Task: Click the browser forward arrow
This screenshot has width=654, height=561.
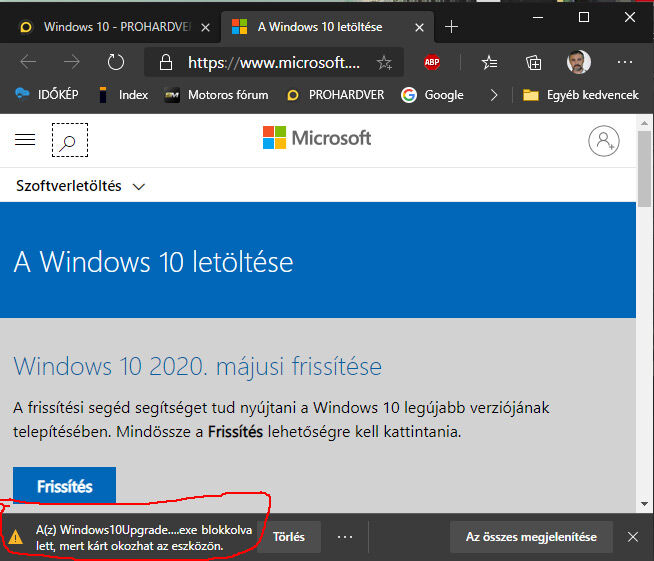Action: [72, 62]
